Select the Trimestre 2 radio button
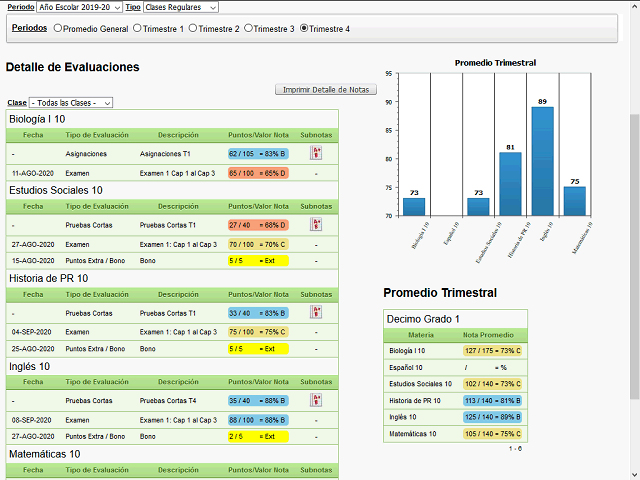 pyautogui.click(x=193, y=28)
